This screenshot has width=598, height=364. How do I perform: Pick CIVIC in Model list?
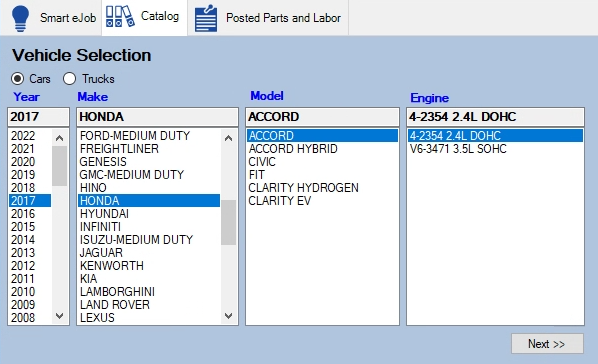coord(322,162)
